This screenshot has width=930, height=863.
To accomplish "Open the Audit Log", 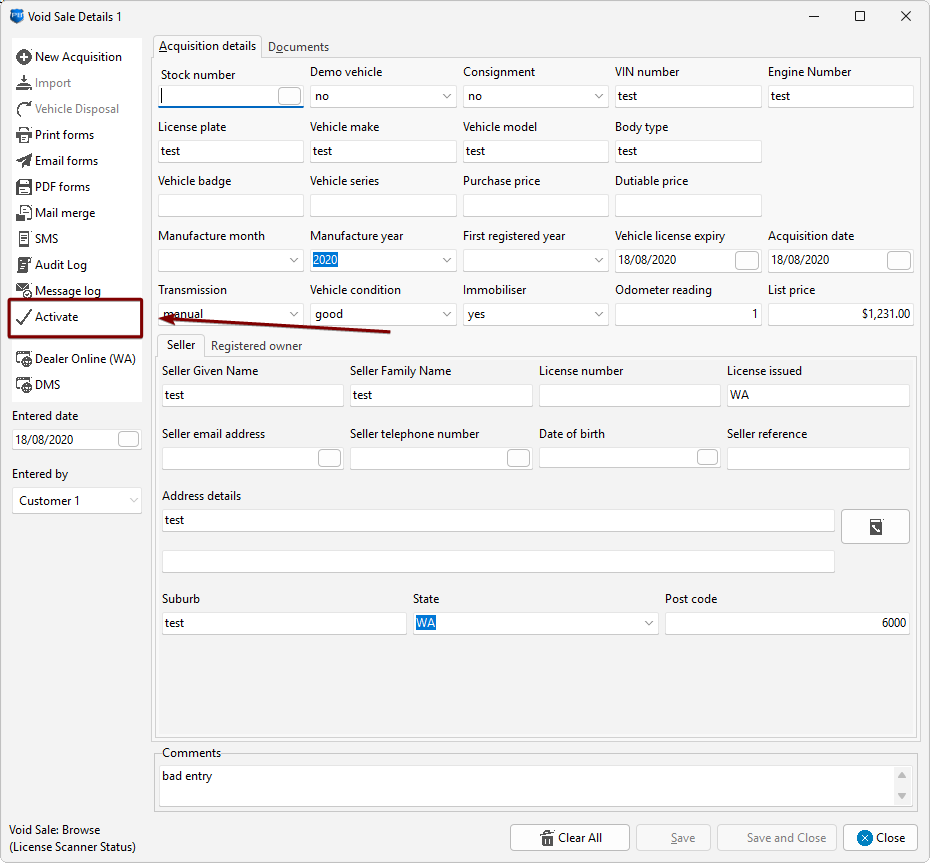I will [x=60, y=265].
